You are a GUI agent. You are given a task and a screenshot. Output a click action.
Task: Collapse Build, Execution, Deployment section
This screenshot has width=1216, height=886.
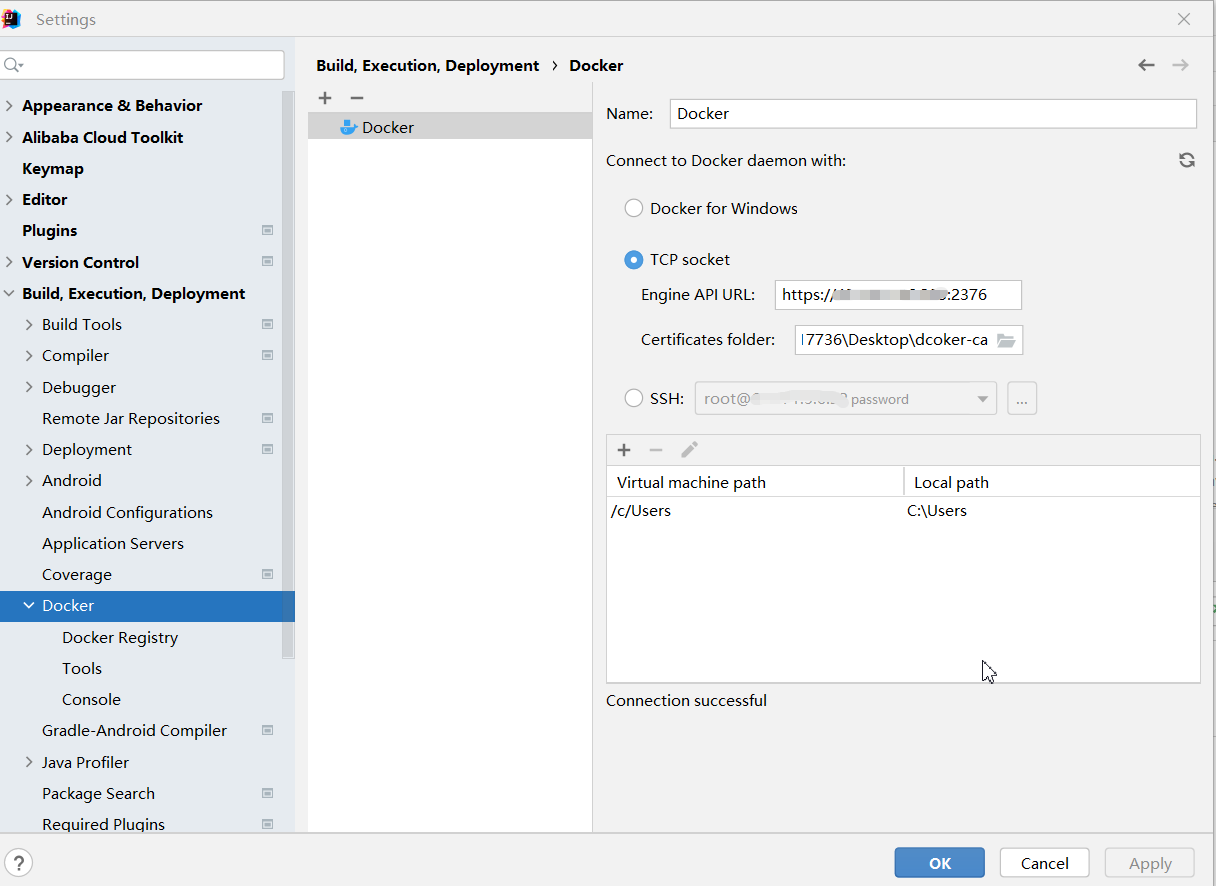[10, 294]
